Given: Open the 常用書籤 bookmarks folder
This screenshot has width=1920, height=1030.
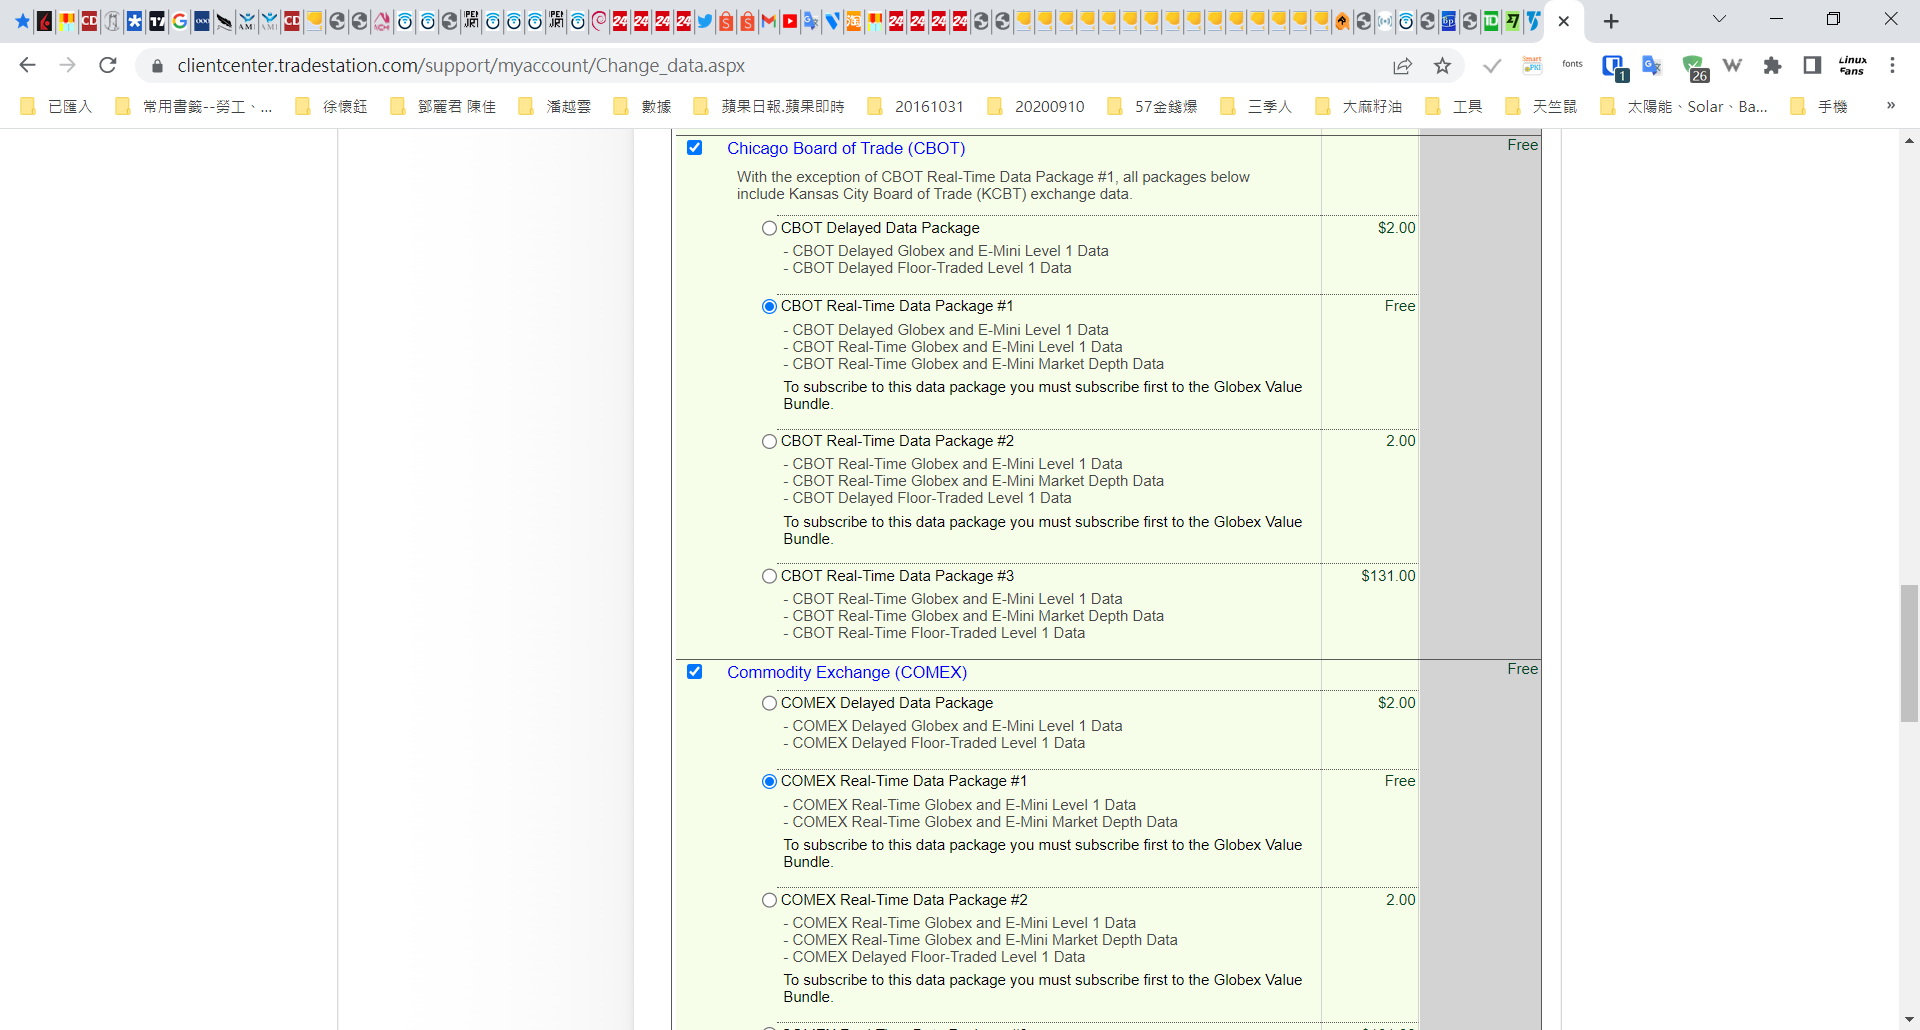Looking at the screenshot, I should pos(194,107).
